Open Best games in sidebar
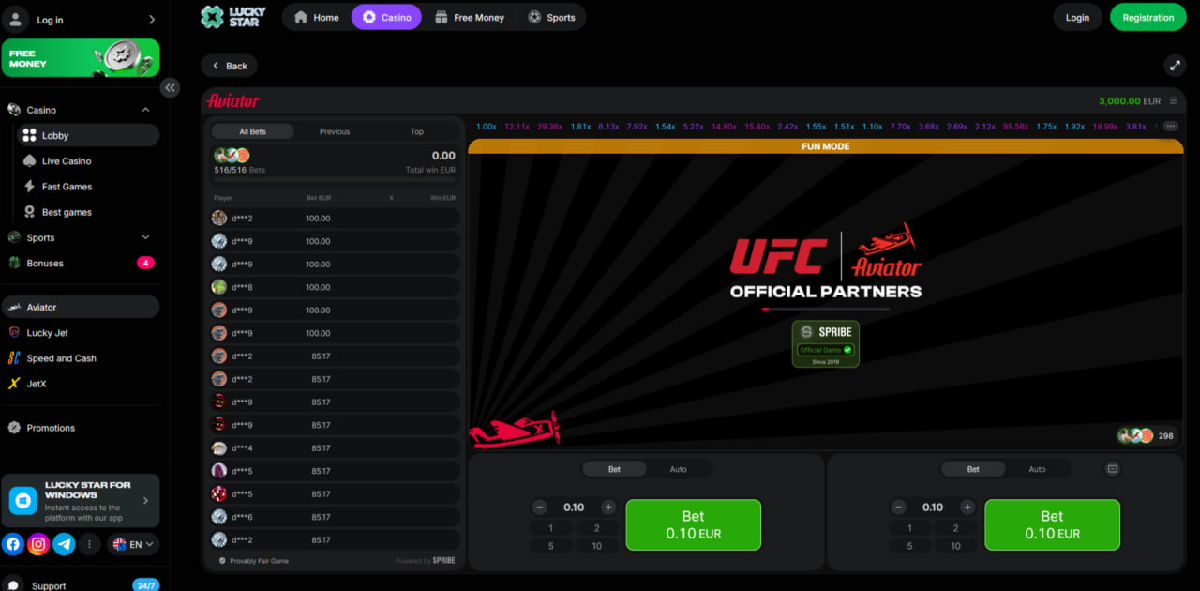Image resolution: width=1200 pixels, height=591 pixels. (66, 212)
